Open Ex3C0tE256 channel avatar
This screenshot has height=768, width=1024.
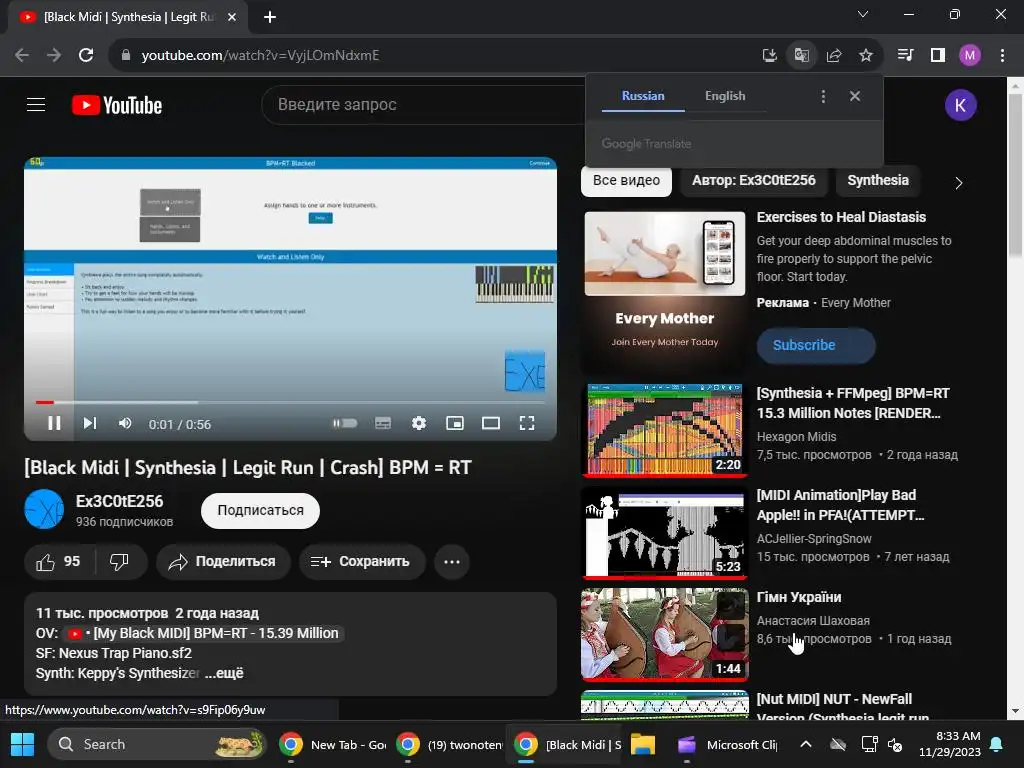[44, 509]
